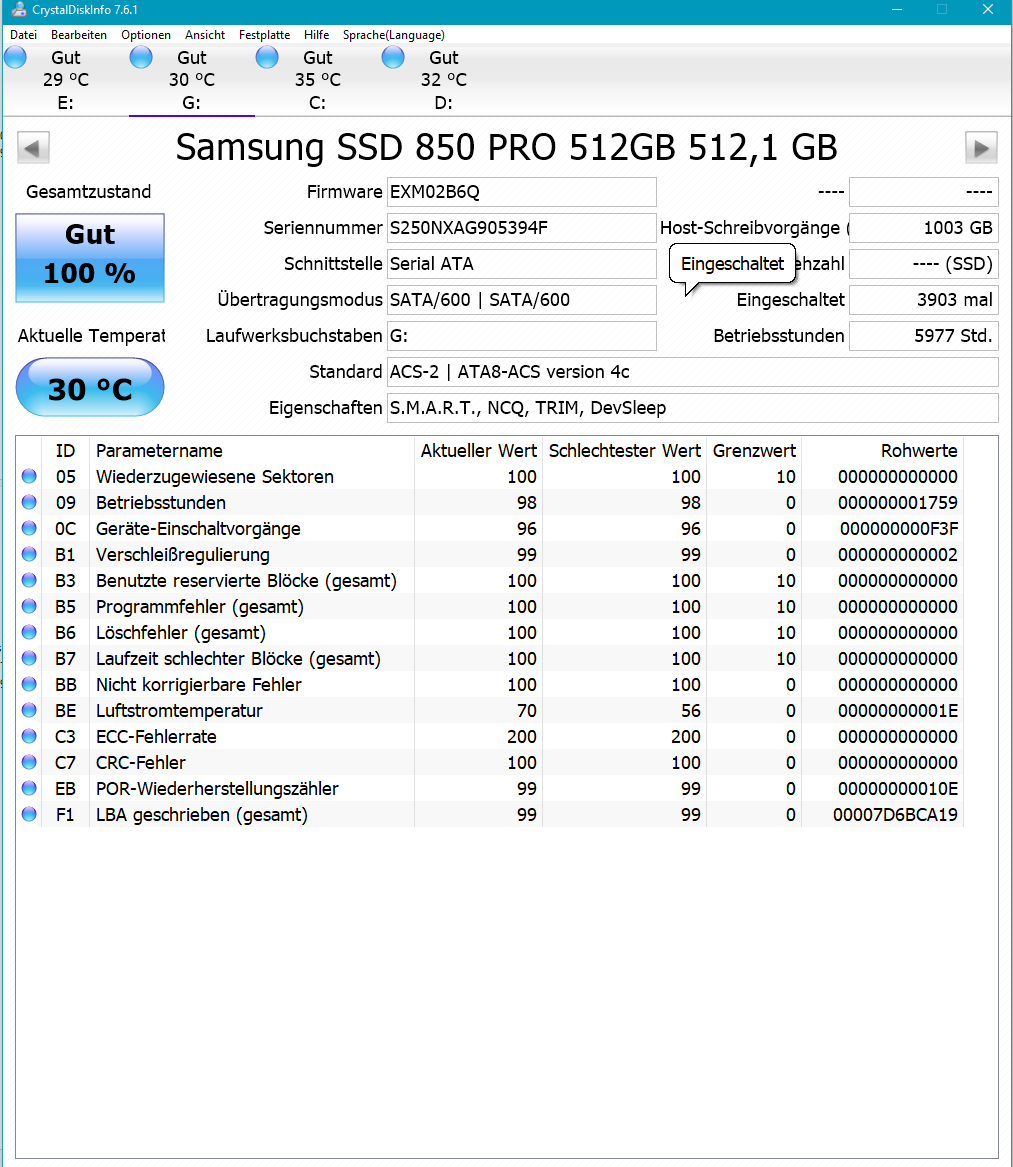Open the Festplatte menu

264,35
